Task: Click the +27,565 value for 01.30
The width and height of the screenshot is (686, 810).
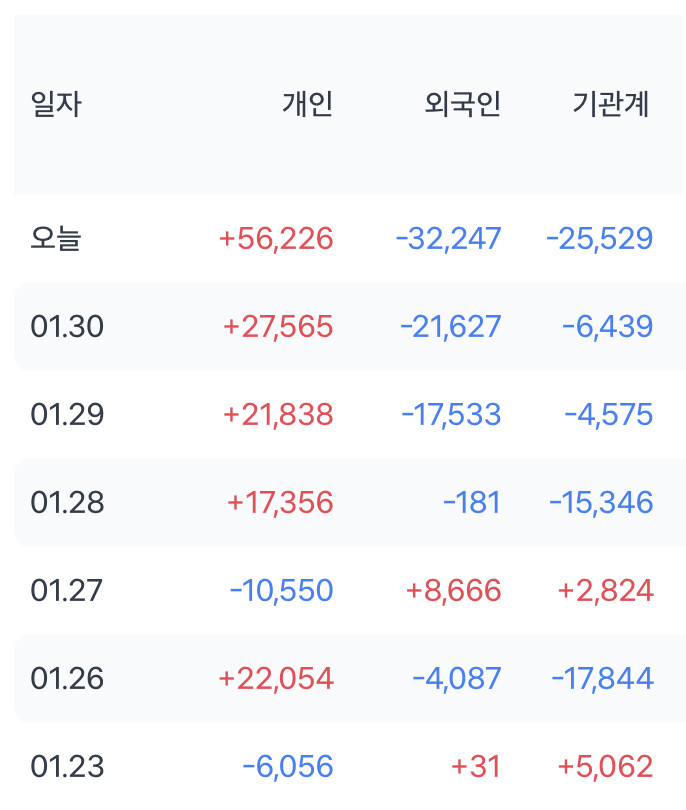Action: click(x=278, y=327)
